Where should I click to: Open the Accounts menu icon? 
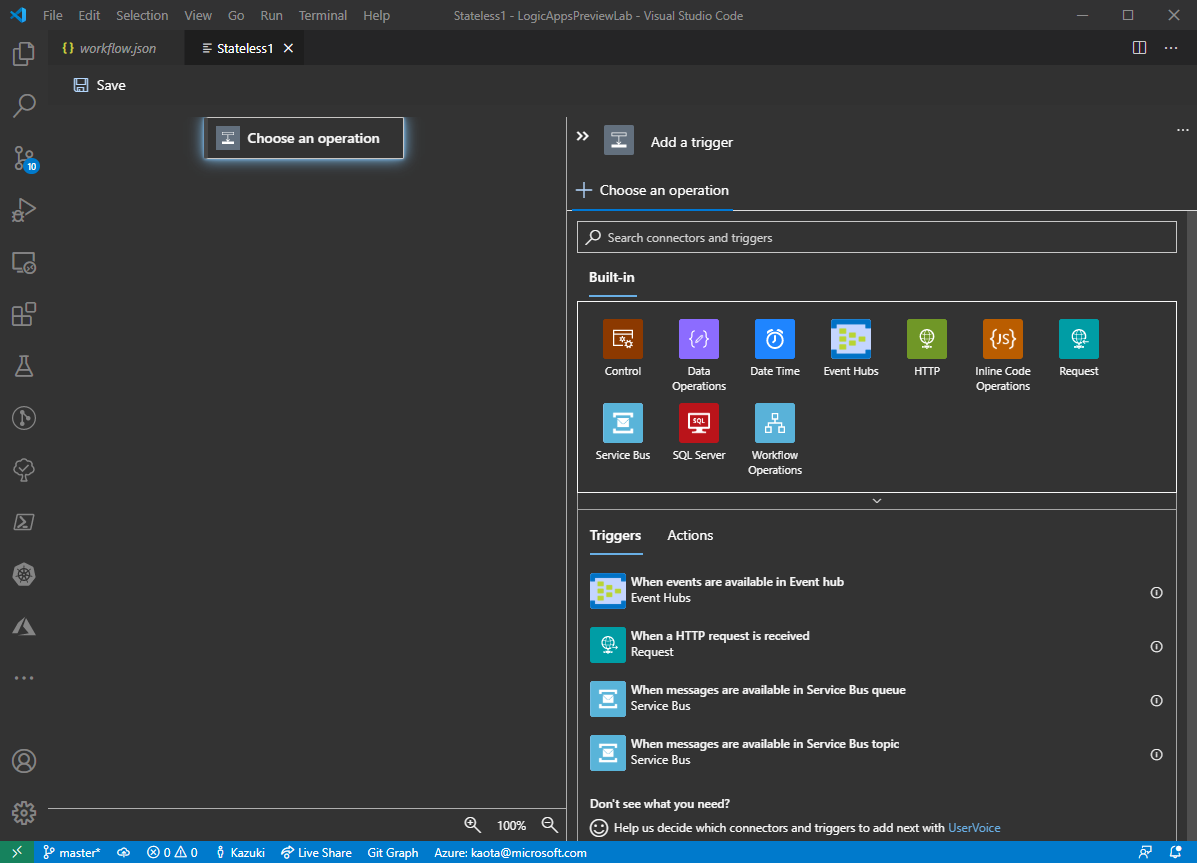pyautogui.click(x=24, y=761)
